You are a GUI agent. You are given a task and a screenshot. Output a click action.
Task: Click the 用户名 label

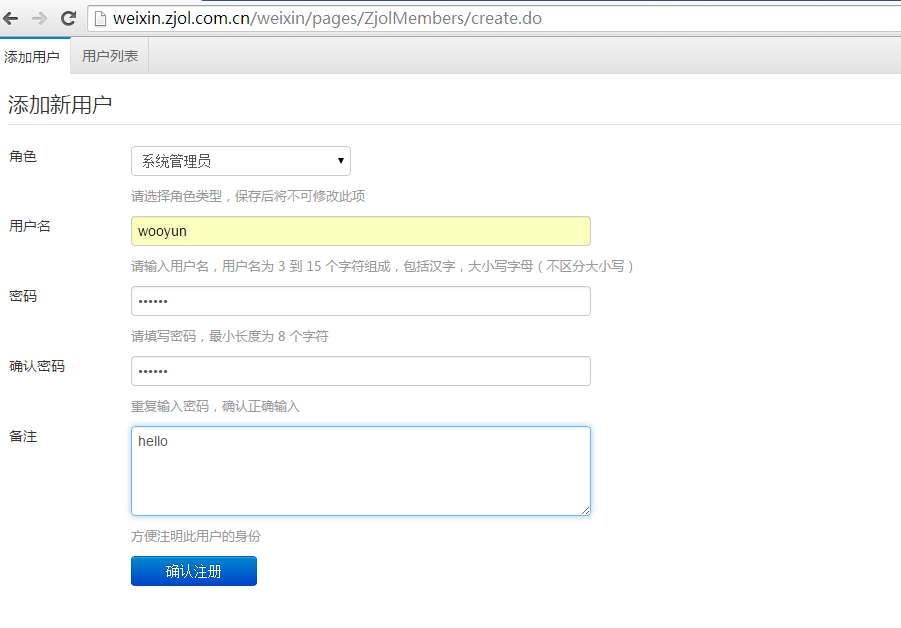[x=30, y=226]
